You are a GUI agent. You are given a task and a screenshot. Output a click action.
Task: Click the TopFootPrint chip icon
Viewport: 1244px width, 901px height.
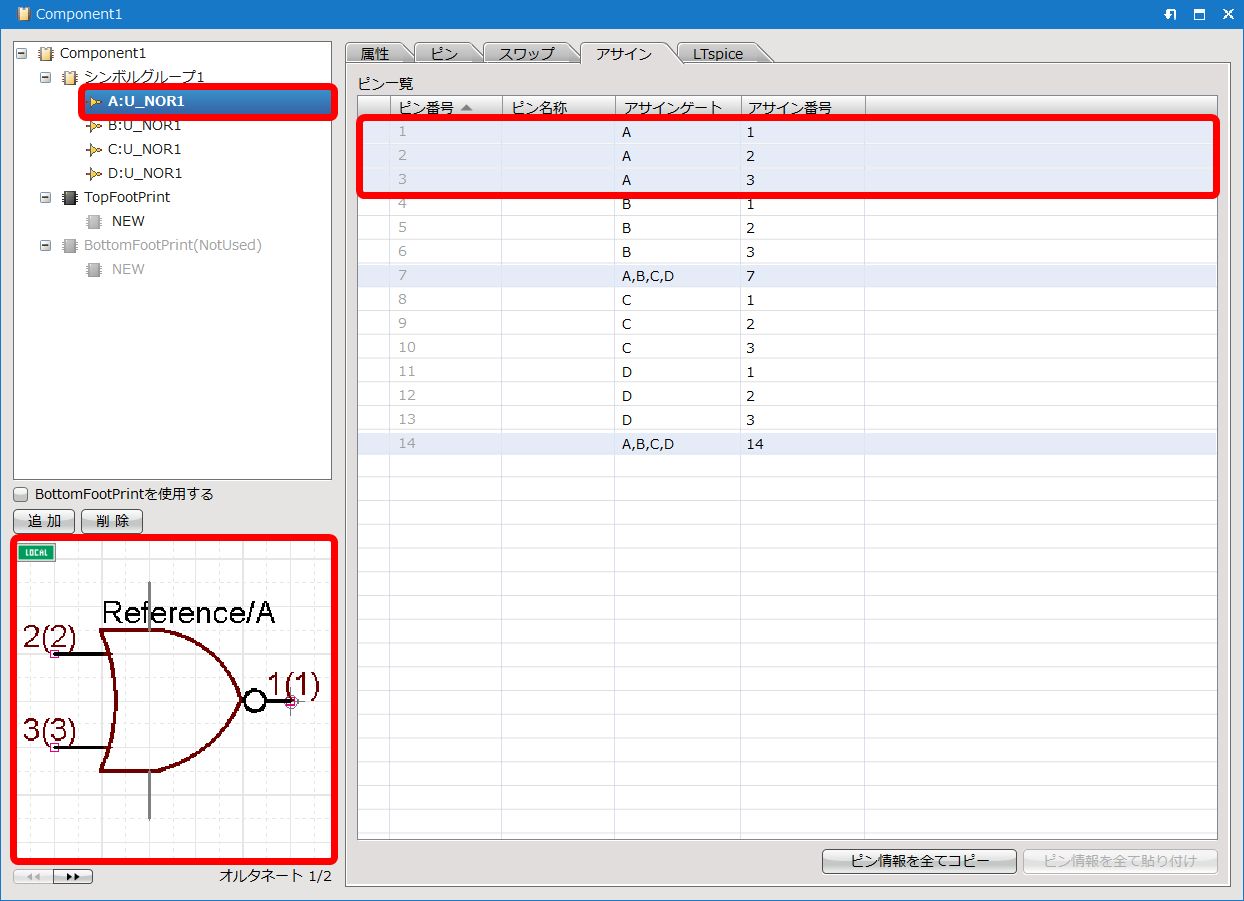click(70, 197)
